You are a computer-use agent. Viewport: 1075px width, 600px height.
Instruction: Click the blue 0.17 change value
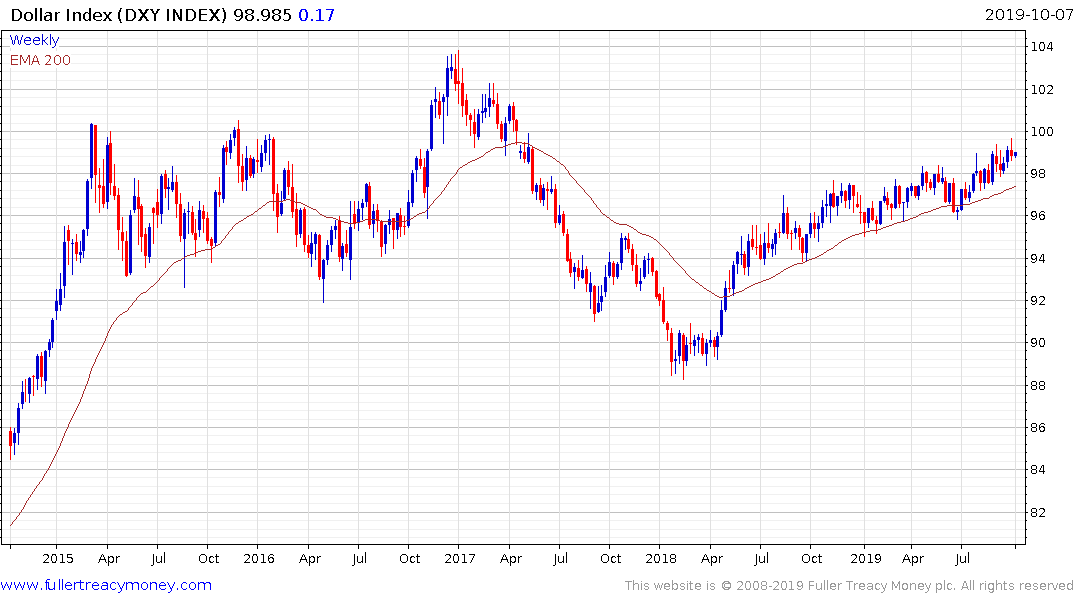tap(316, 15)
